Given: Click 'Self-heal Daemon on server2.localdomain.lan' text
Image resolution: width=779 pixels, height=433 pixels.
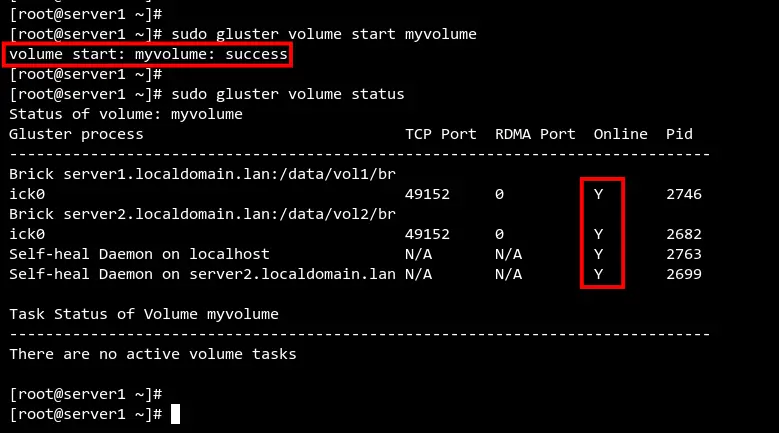Looking at the screenshot, I should [202, 274].
